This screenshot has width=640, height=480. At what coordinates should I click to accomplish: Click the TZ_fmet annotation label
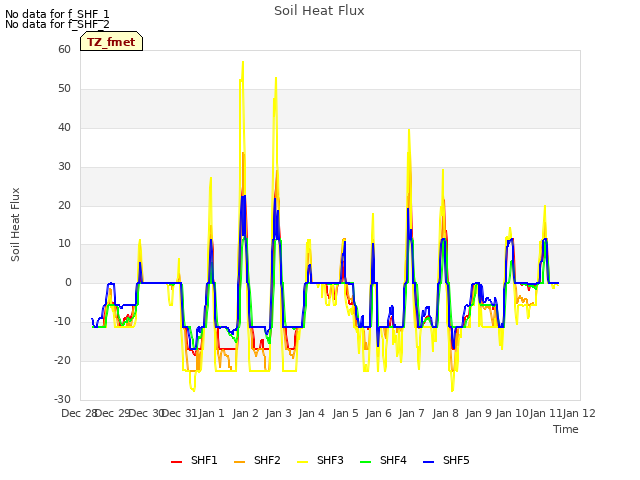111,42
